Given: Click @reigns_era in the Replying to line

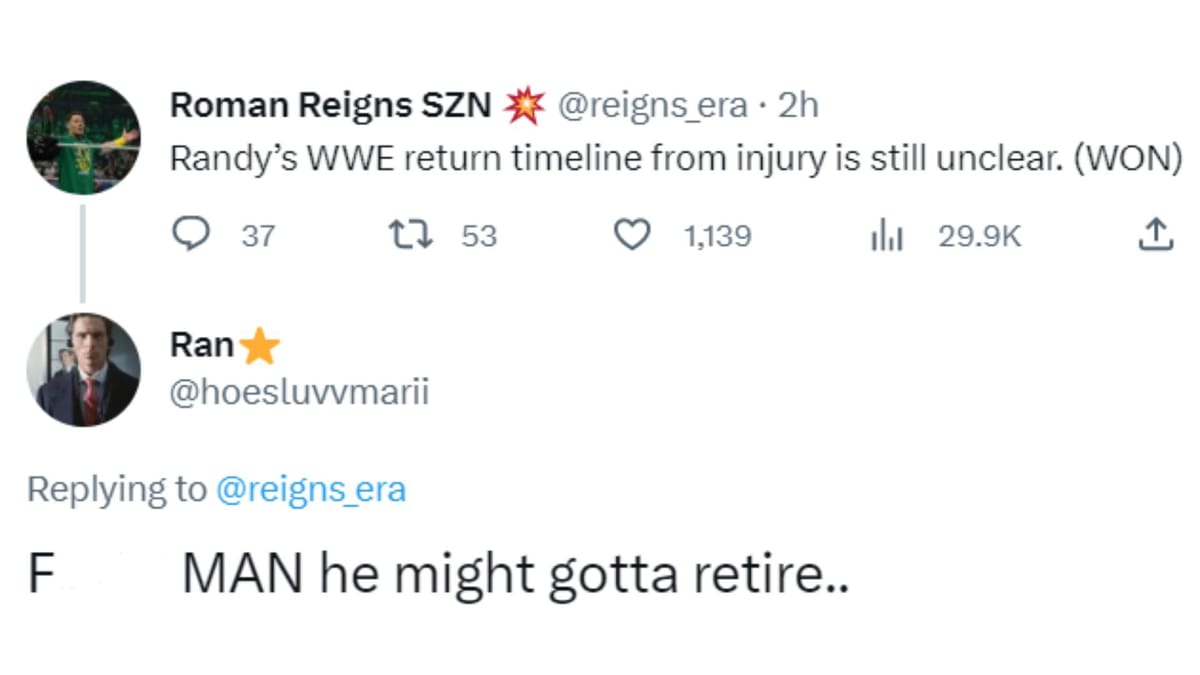Looking at the screenshot, I should [311, 489].
